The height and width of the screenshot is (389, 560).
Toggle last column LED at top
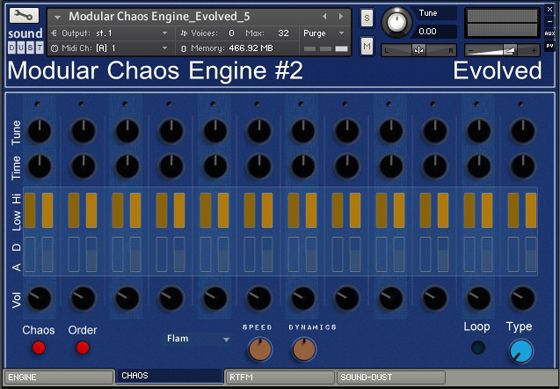click(521, 105)
